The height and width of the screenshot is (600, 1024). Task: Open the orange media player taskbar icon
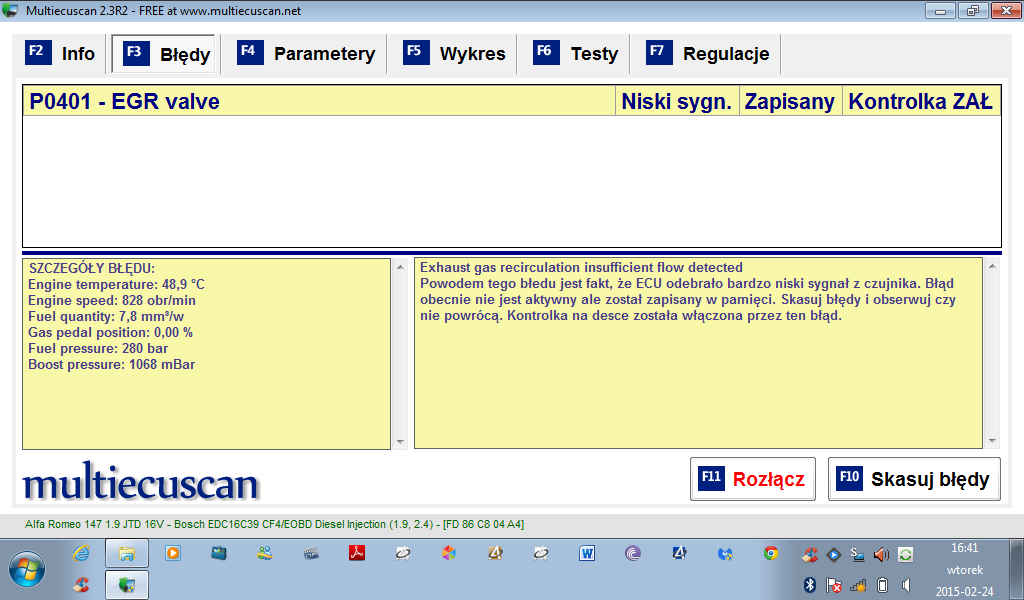[173, 554]
